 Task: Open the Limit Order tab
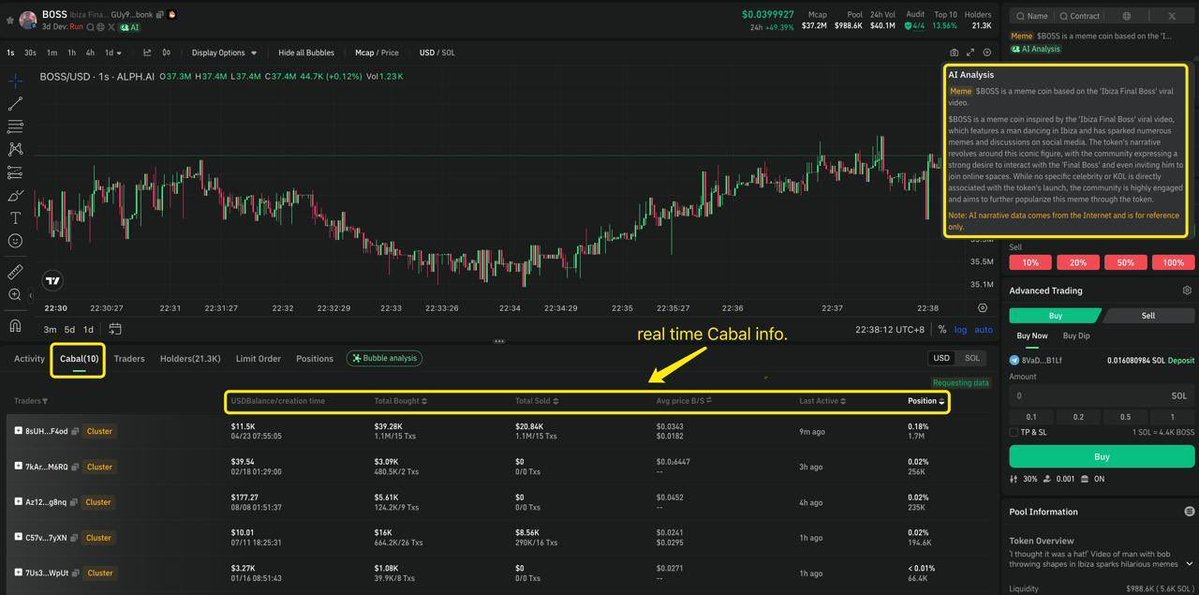pos(258,359)
